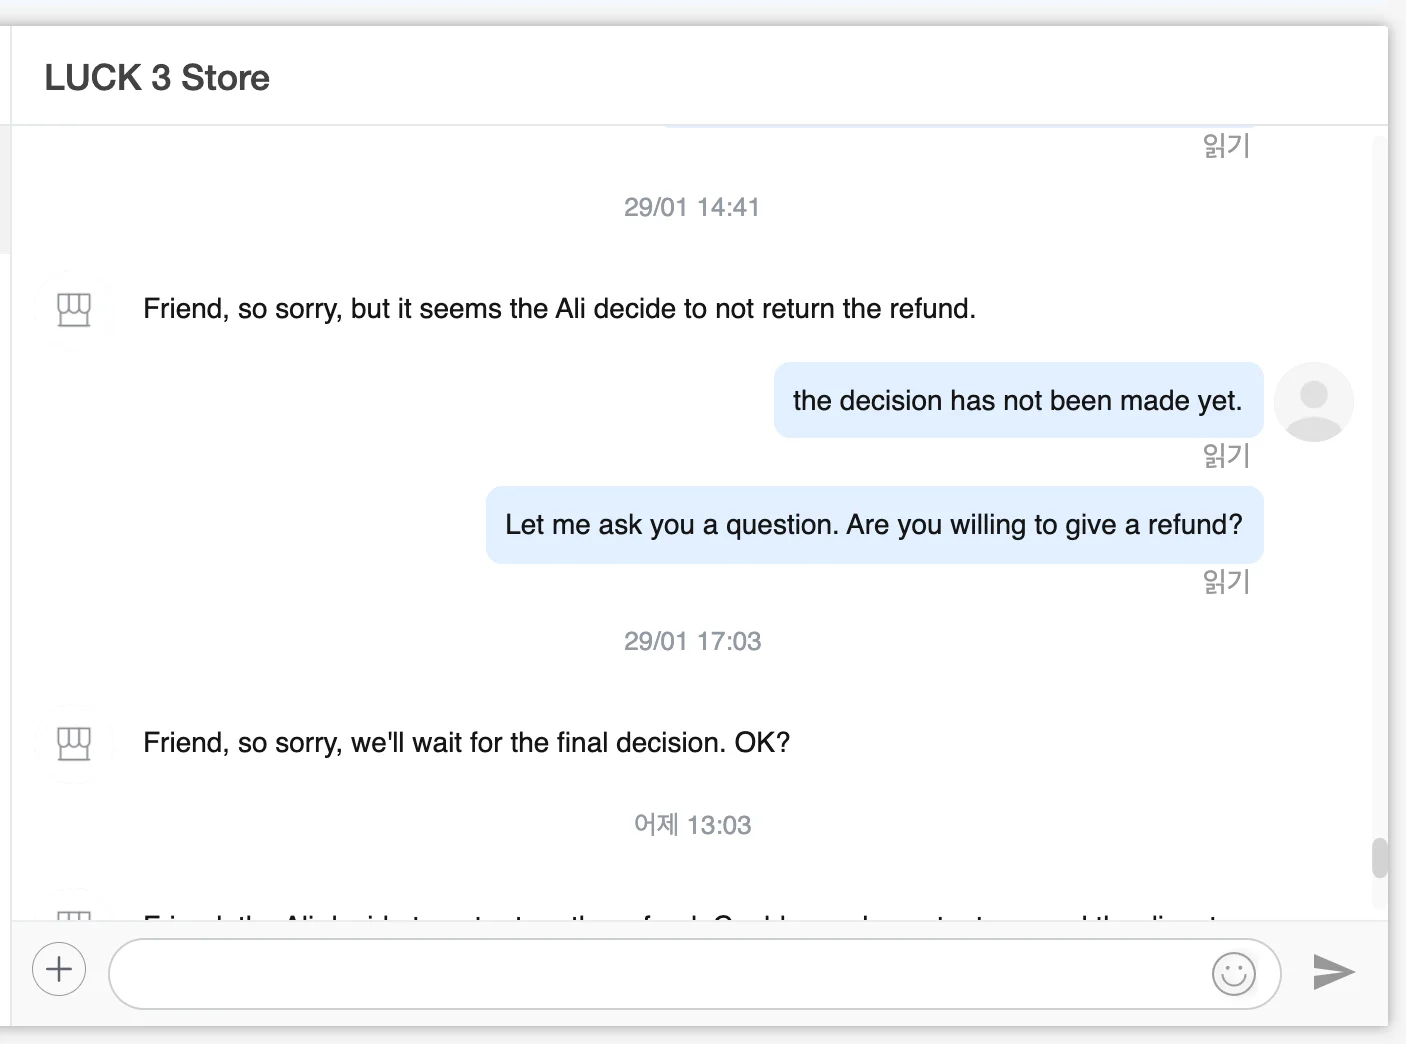This screenshot has height=1044, width=1406.
Task: Click the 'decision has not been made yet' bubble
Action: pyautogui.click(x=1017, y=401)
